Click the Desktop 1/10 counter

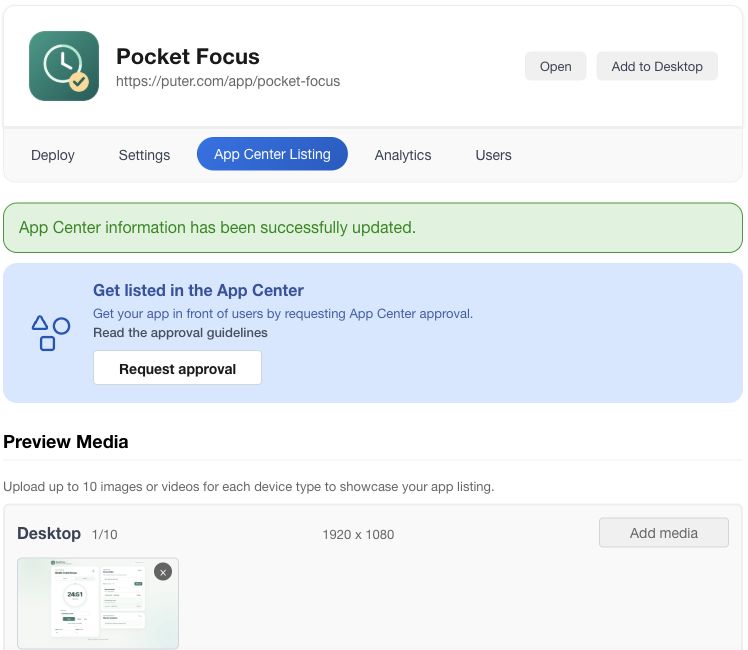[x=104, y=534]
